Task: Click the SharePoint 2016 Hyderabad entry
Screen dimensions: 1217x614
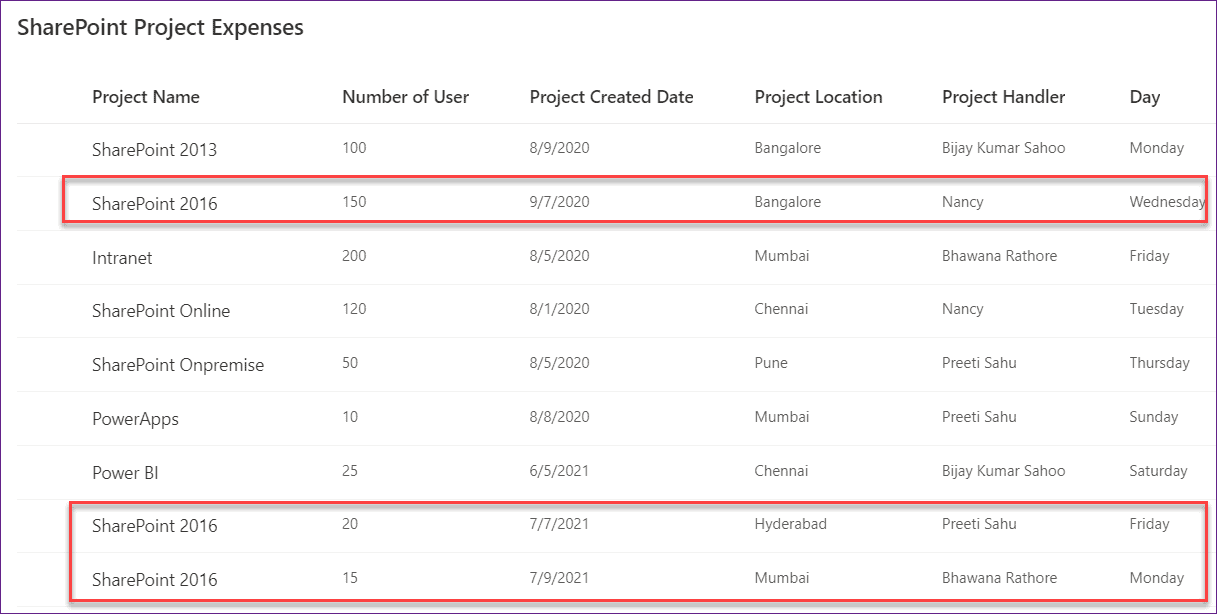Action: [155, 525]
